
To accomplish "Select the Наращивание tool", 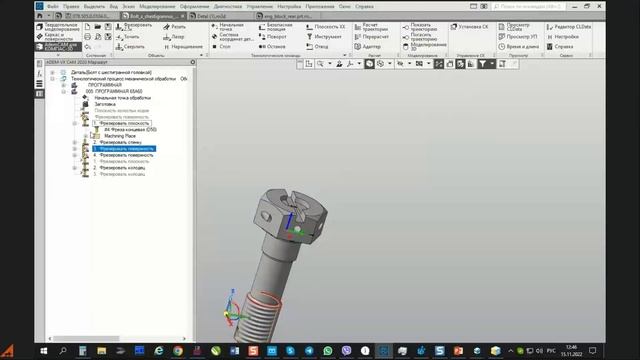I will (183, 47).
